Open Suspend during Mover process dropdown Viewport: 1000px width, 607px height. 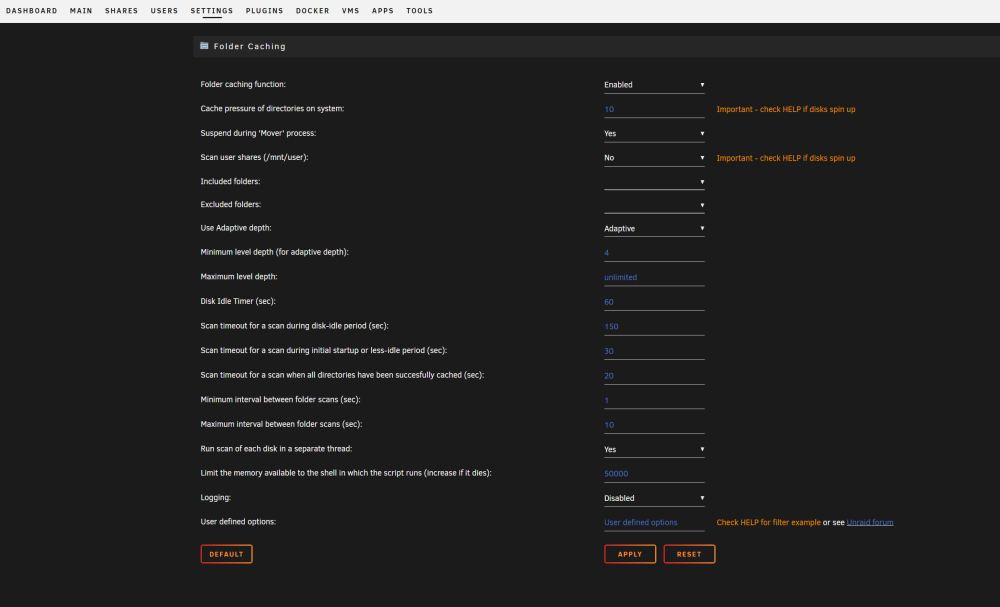654,133
